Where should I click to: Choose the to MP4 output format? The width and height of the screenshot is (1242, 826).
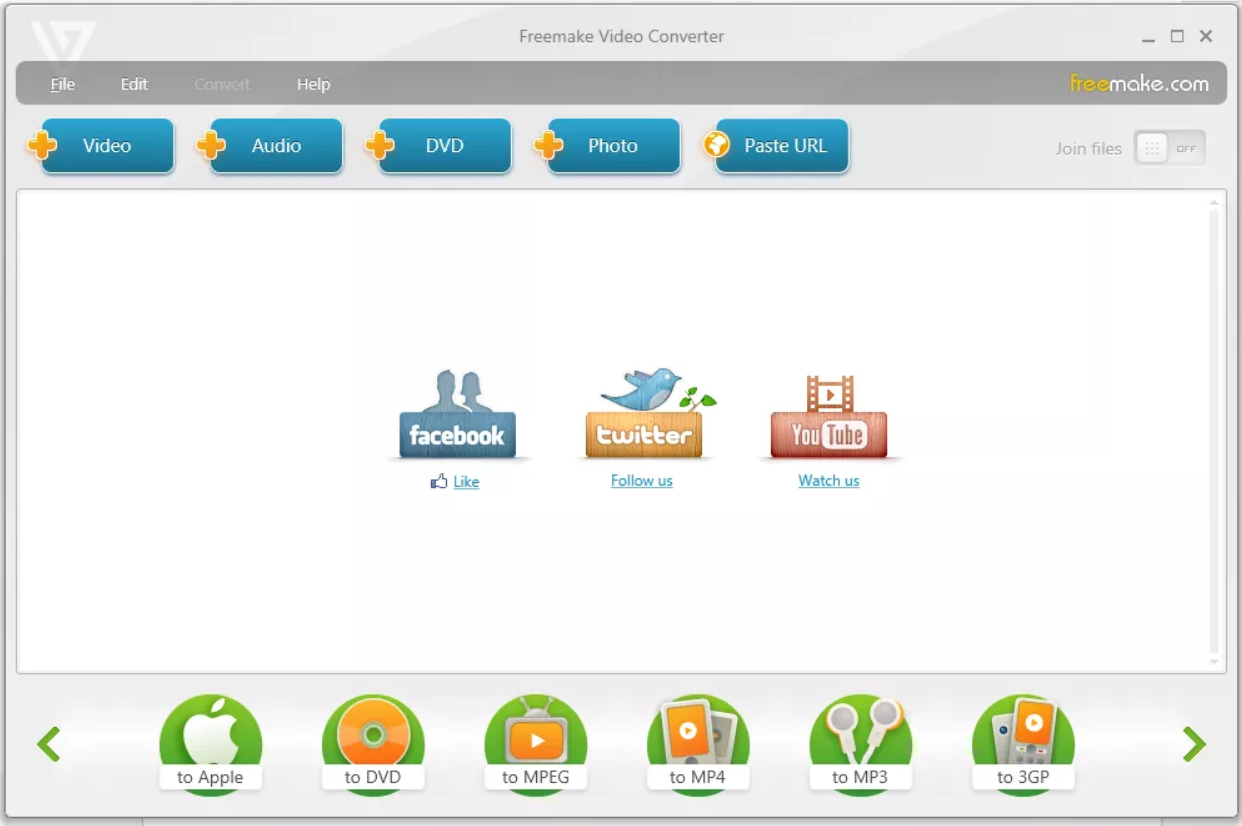[x=698, y=744]
